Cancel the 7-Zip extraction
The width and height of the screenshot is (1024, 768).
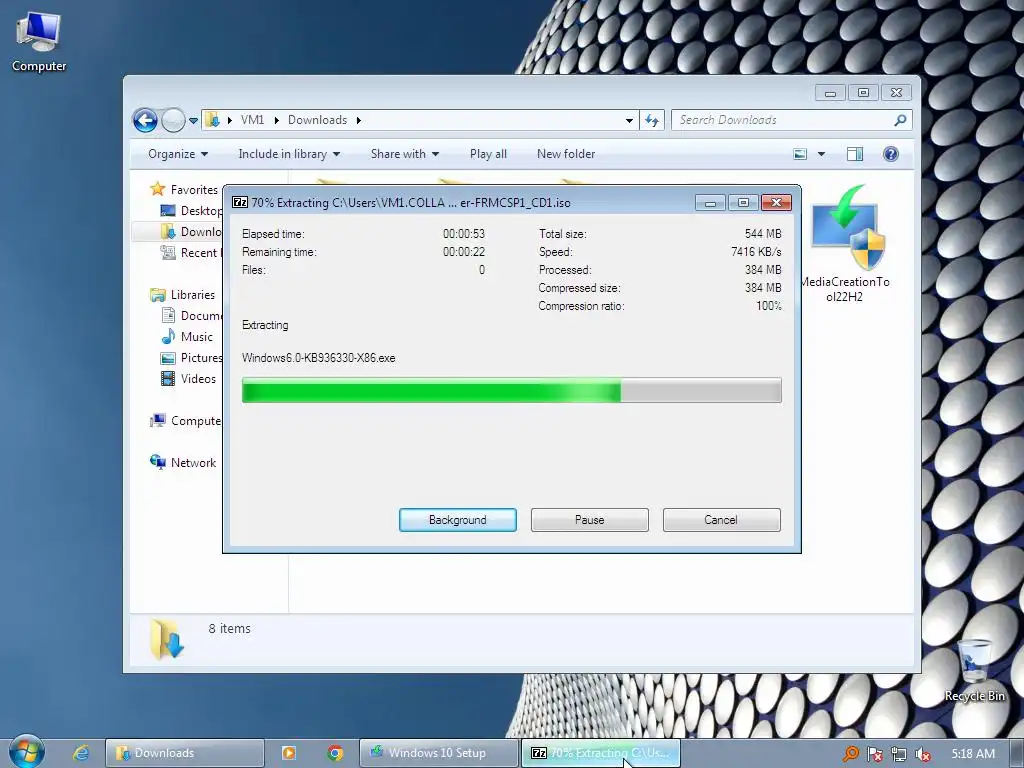(x=722, y=520)
